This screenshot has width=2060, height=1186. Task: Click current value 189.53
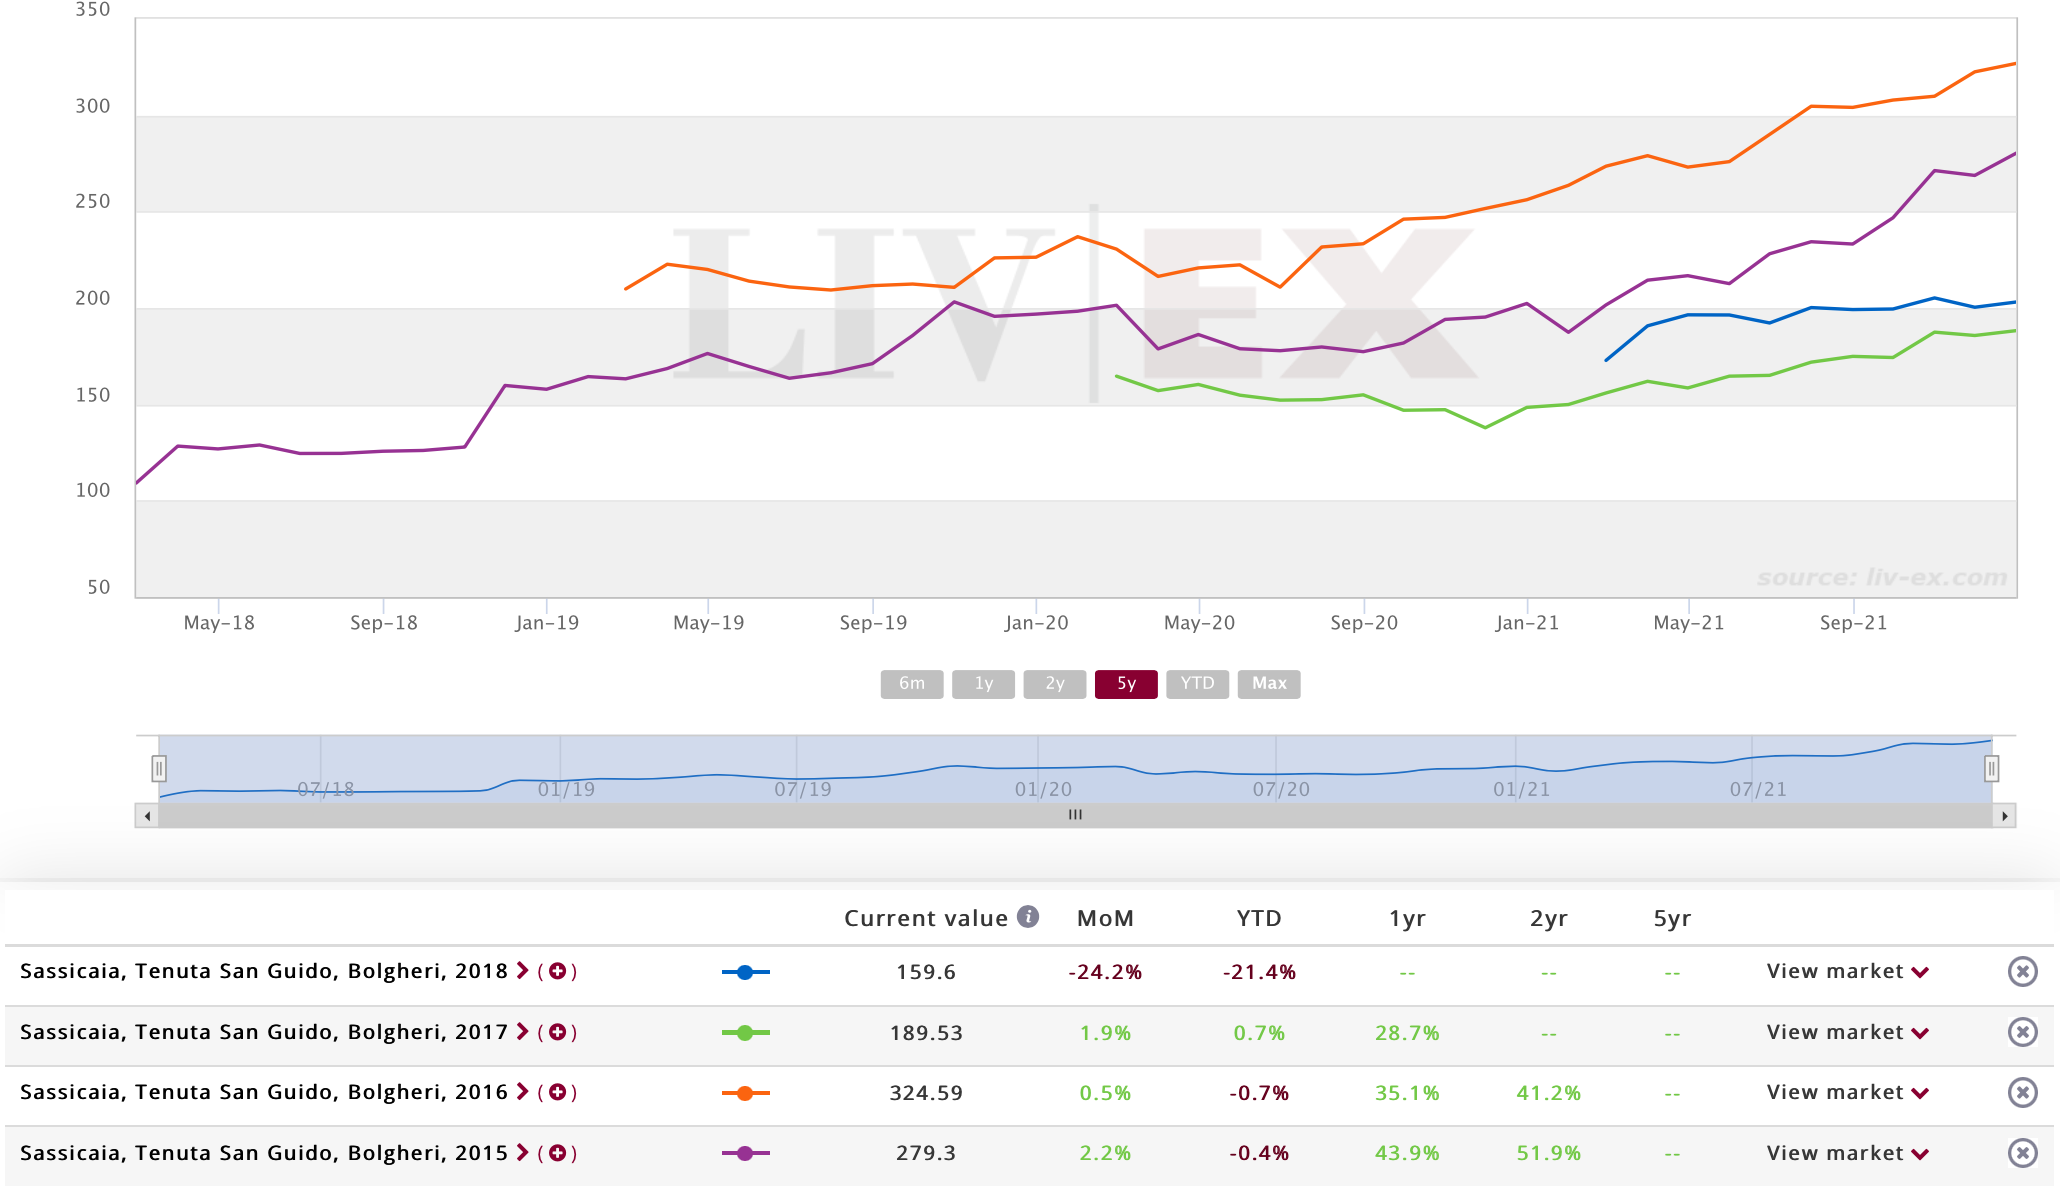926,1033
